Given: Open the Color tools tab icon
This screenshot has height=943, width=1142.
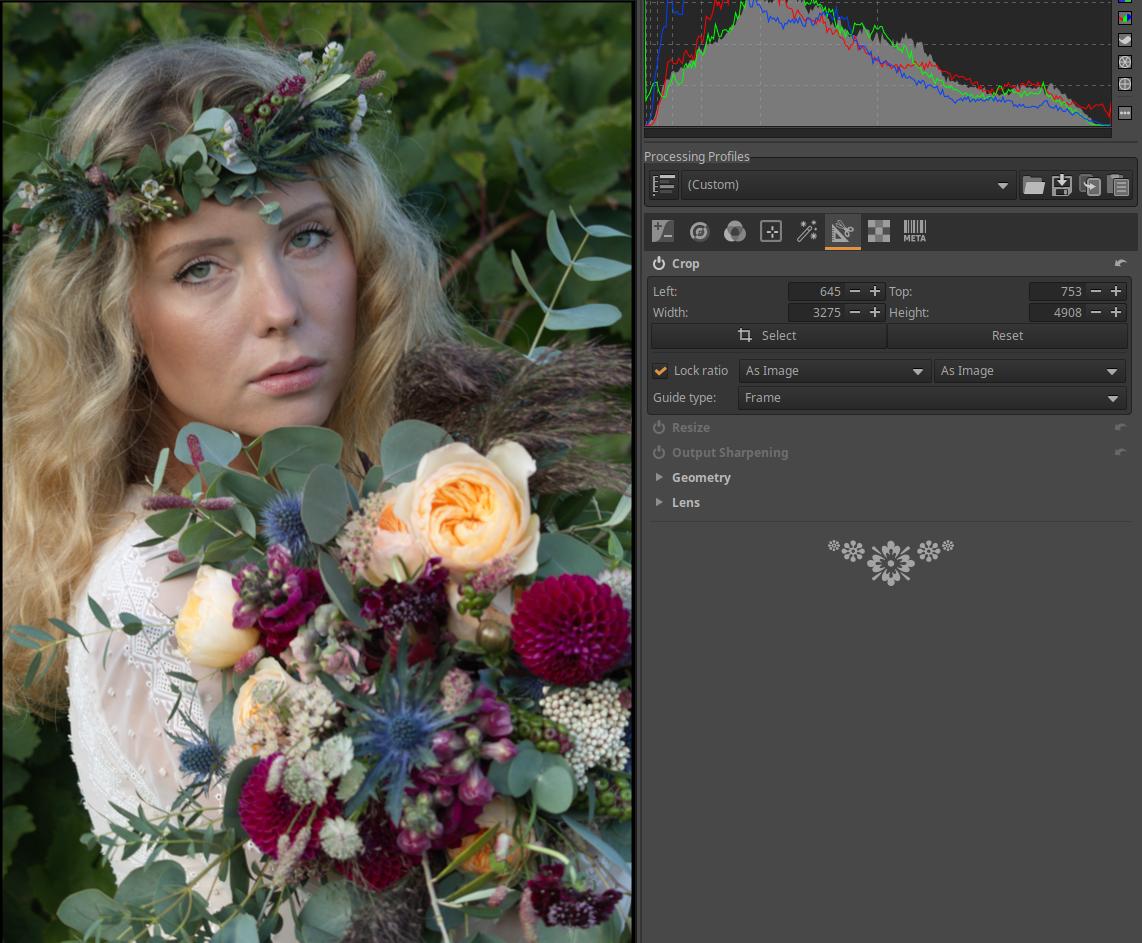Looking at the screenshot, I should [x=734, y=232].
